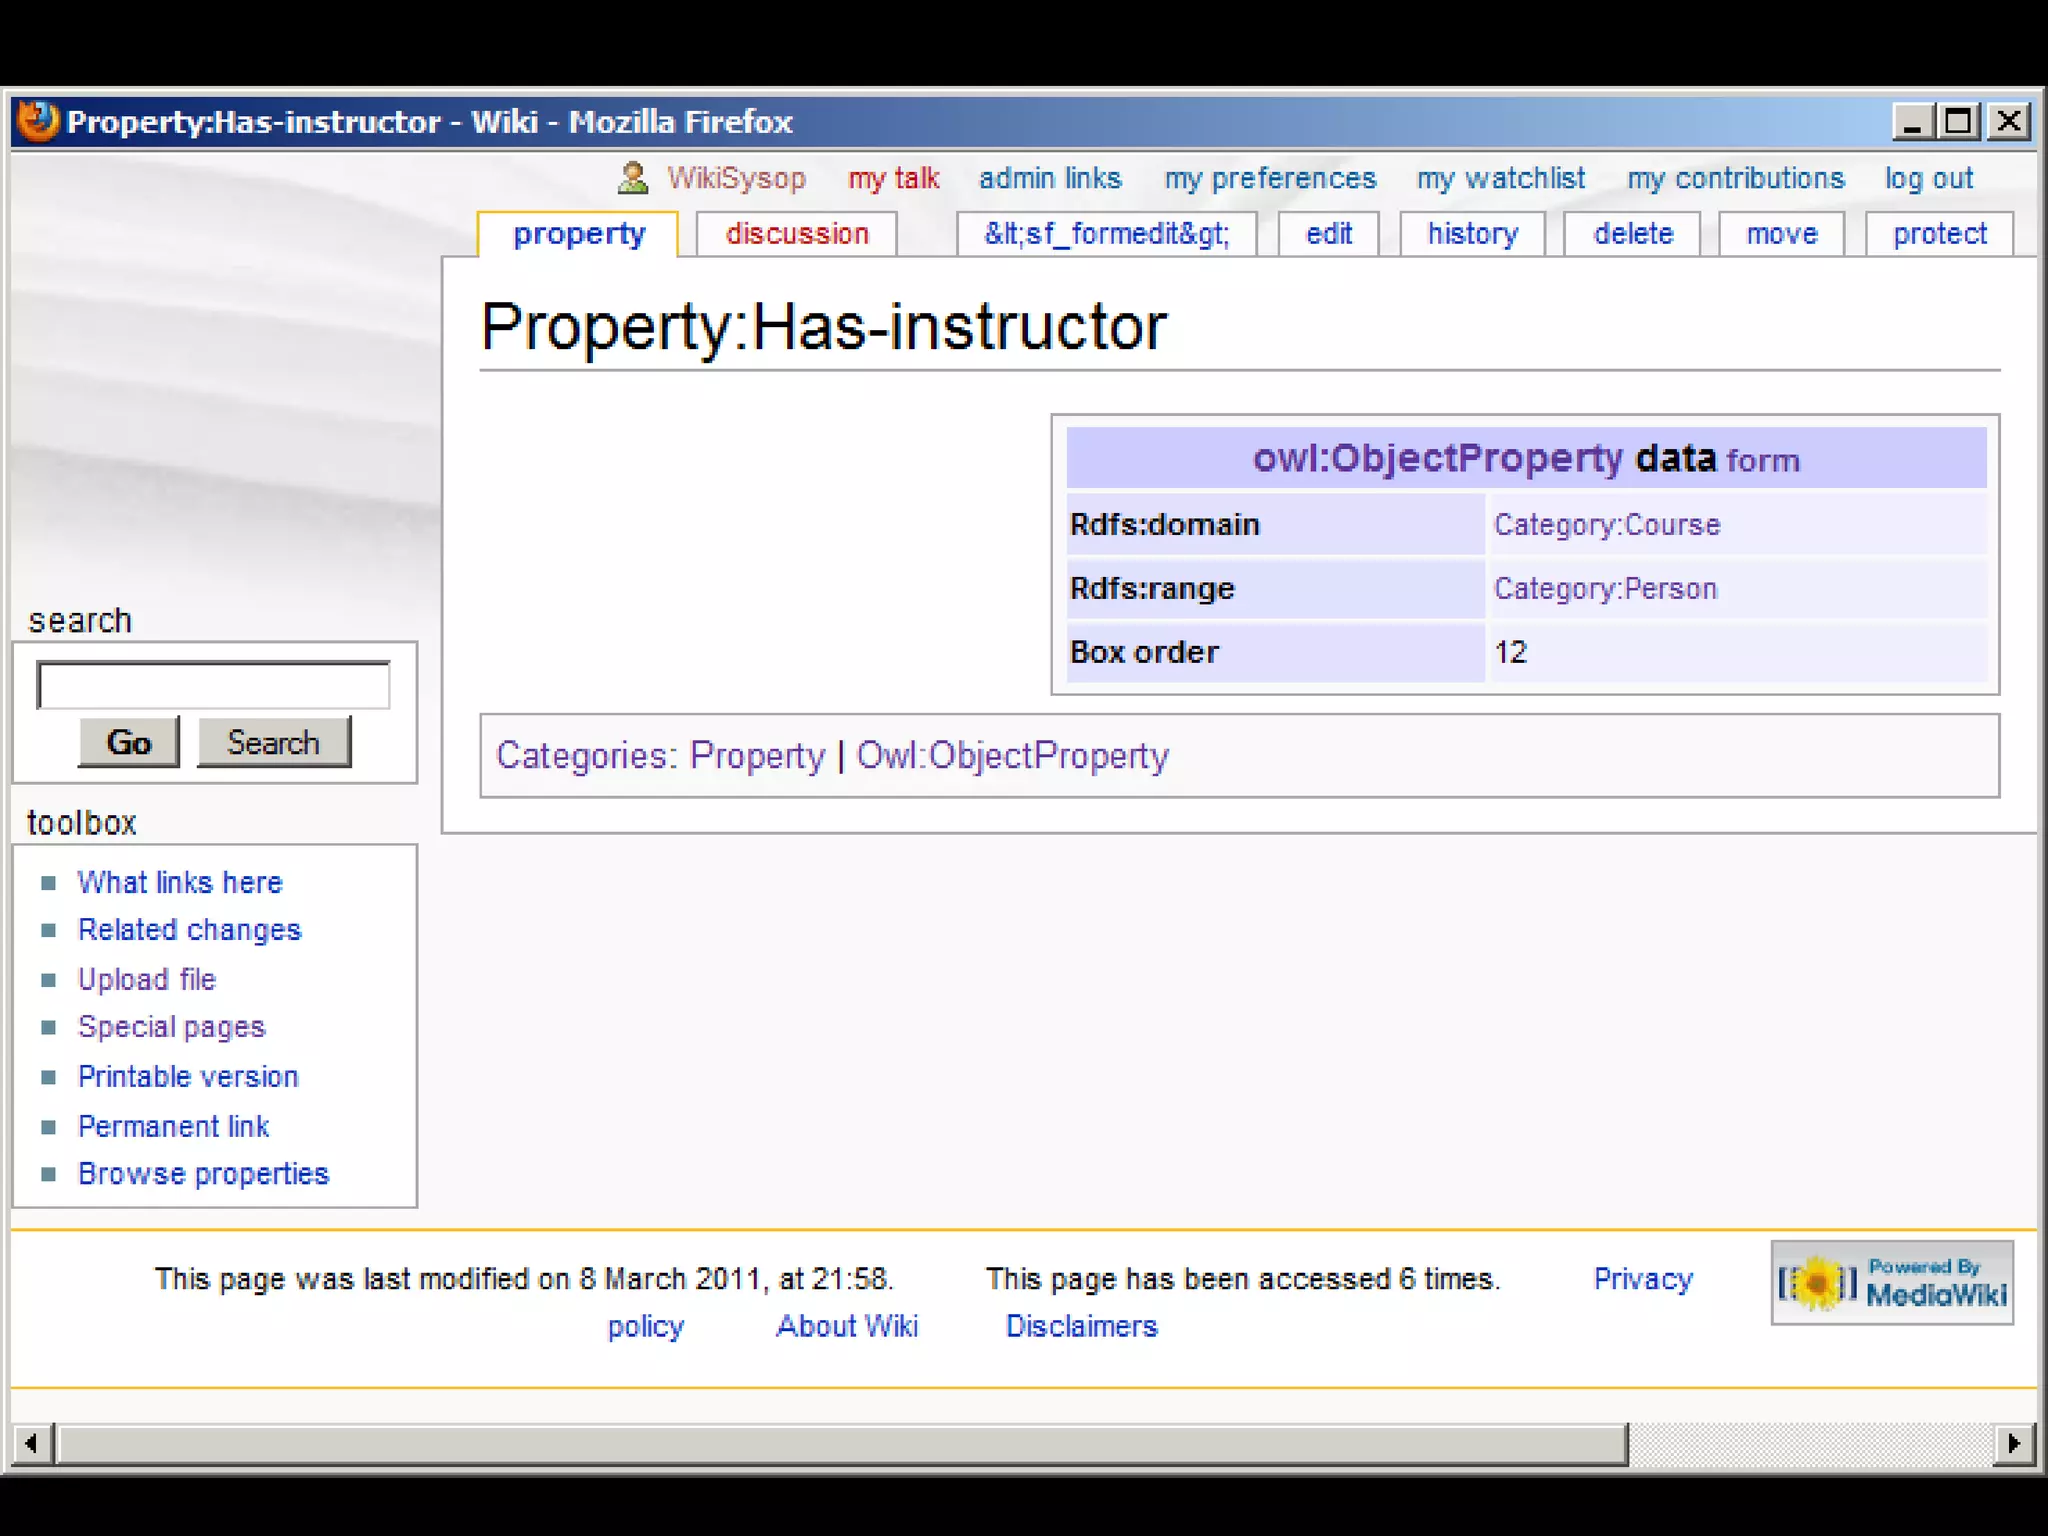Follow the Category:Person range link
The image size is (2048, 1536).
click(x=1604, y=589)
